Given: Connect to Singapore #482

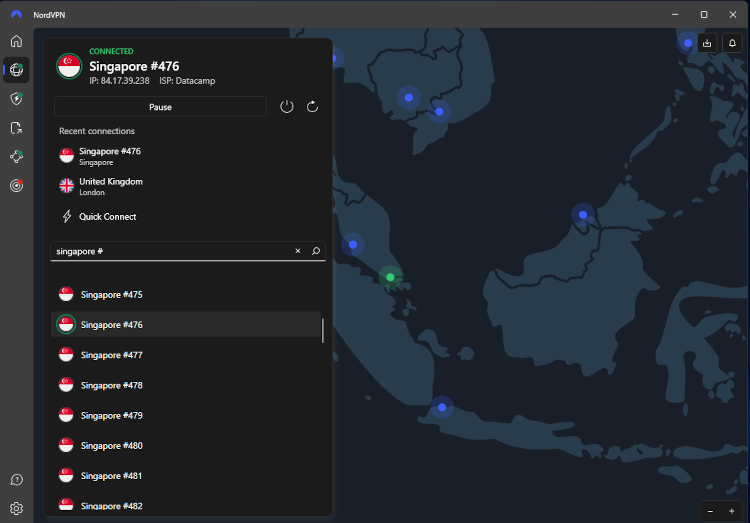Looking at the screenshot, I should point(186,505).
